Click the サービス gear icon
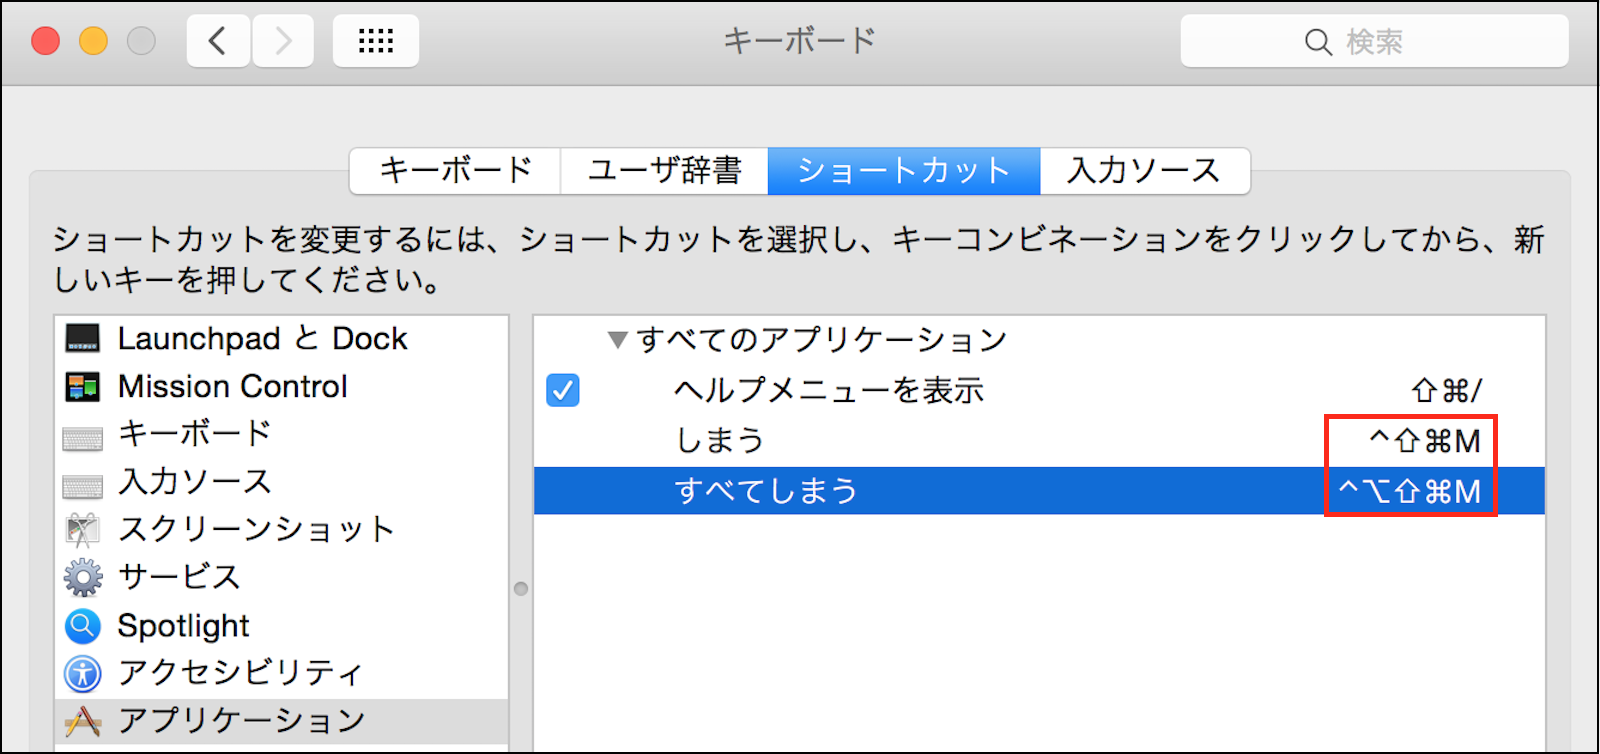Image resolution: width=1600 pixels, height=754 pixels. click(83, 578)
